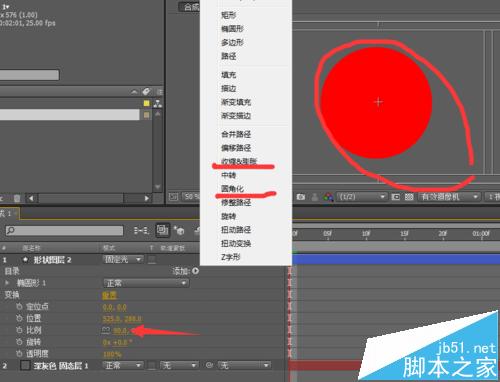The image size is (500, 382).
Task: Choose 中转 menu entry
Action: (229, 175)
